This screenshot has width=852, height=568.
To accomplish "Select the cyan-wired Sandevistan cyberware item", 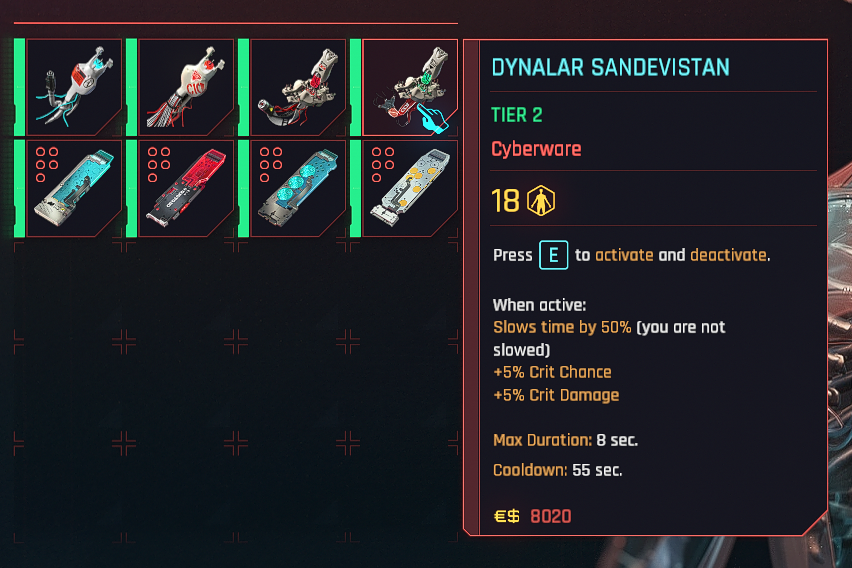I will click(x=74, y=88).
